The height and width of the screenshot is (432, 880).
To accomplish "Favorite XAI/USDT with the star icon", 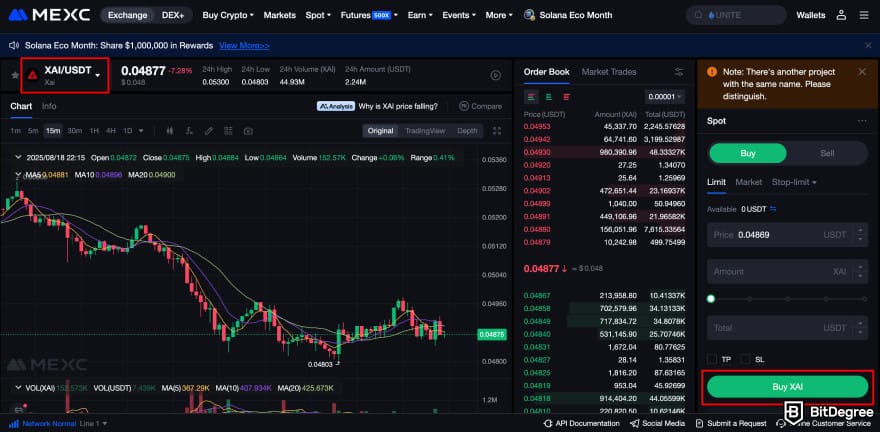I will 15,75.
